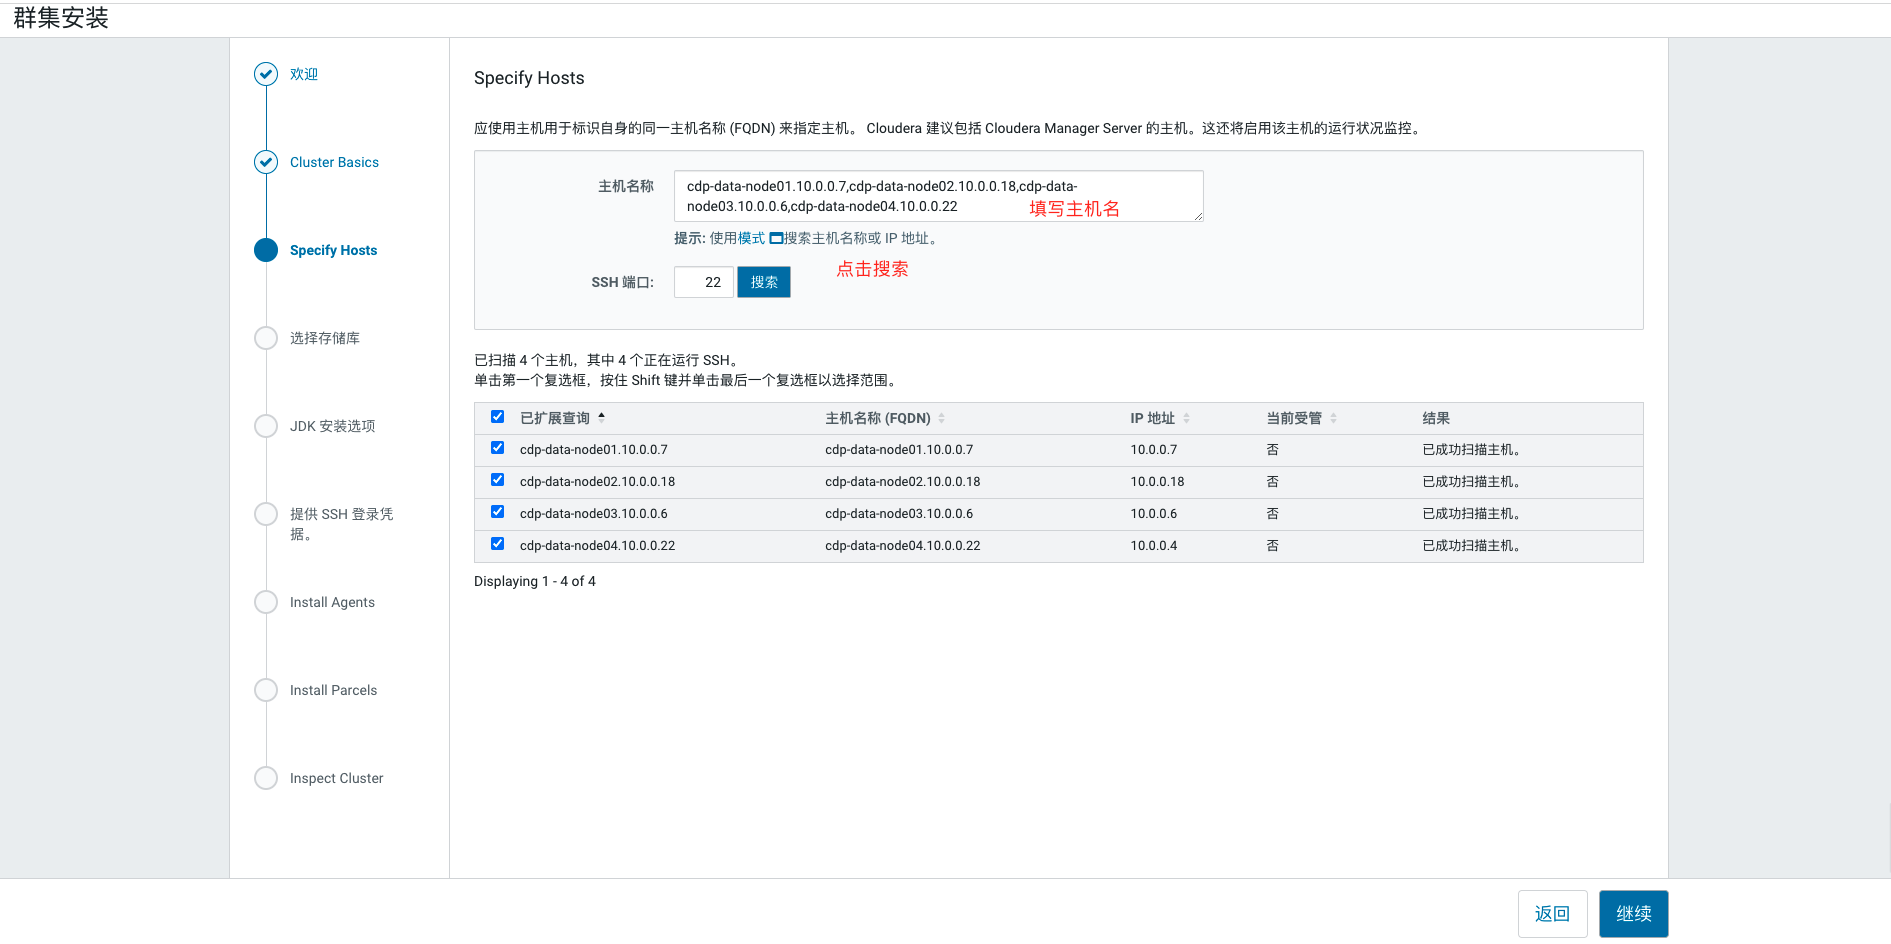Click sort arrow icon on 已扩展查询 column

pyautogui.click(x=602, y=417)
